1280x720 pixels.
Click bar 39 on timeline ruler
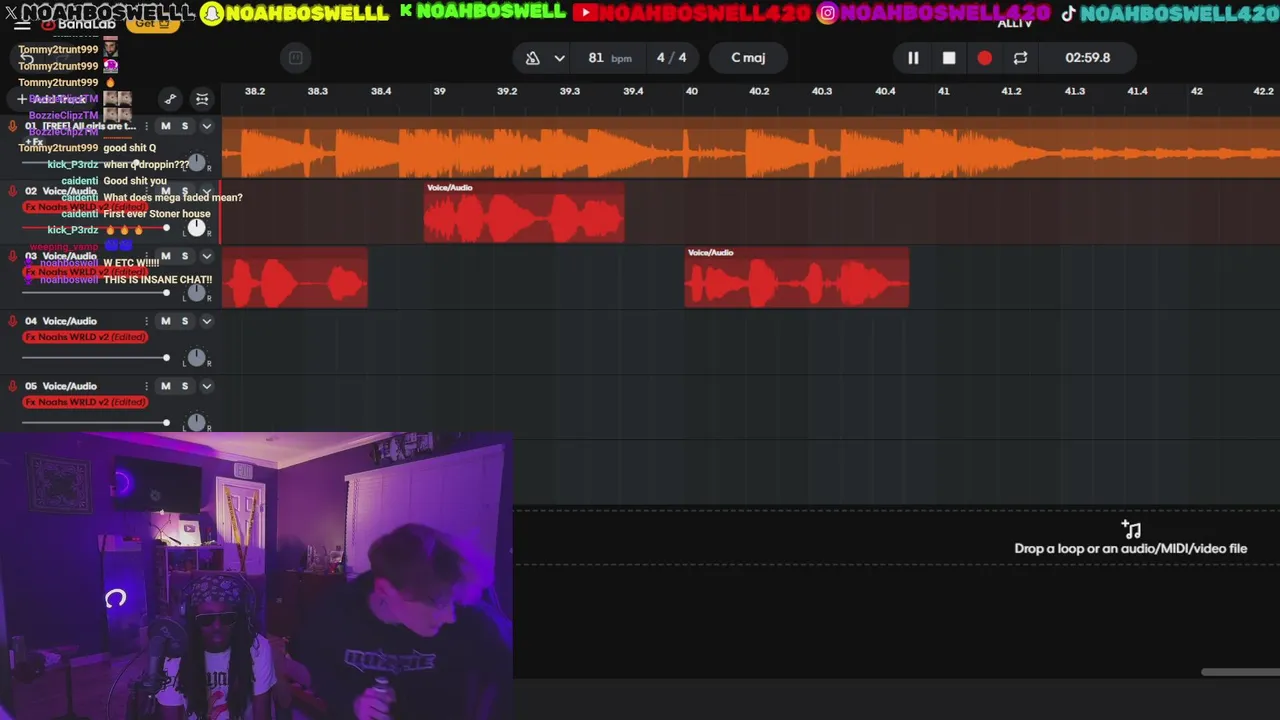pyautogui.click(x=439, y=91)
